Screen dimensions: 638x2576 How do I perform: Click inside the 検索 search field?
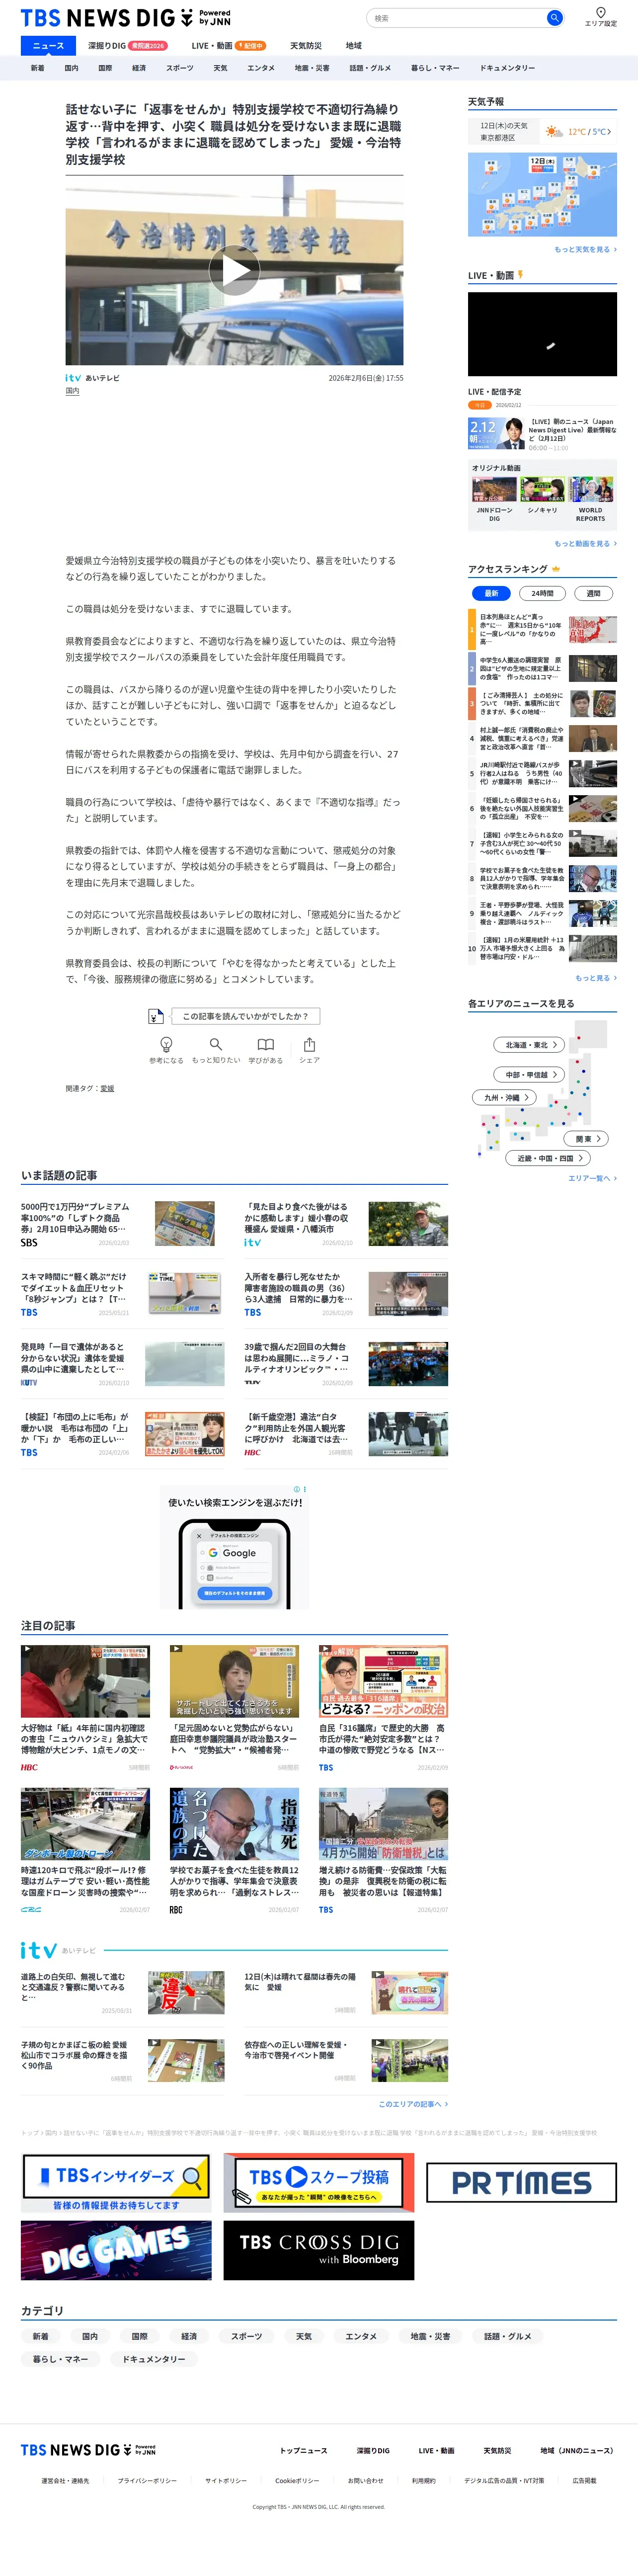(457, 18)
